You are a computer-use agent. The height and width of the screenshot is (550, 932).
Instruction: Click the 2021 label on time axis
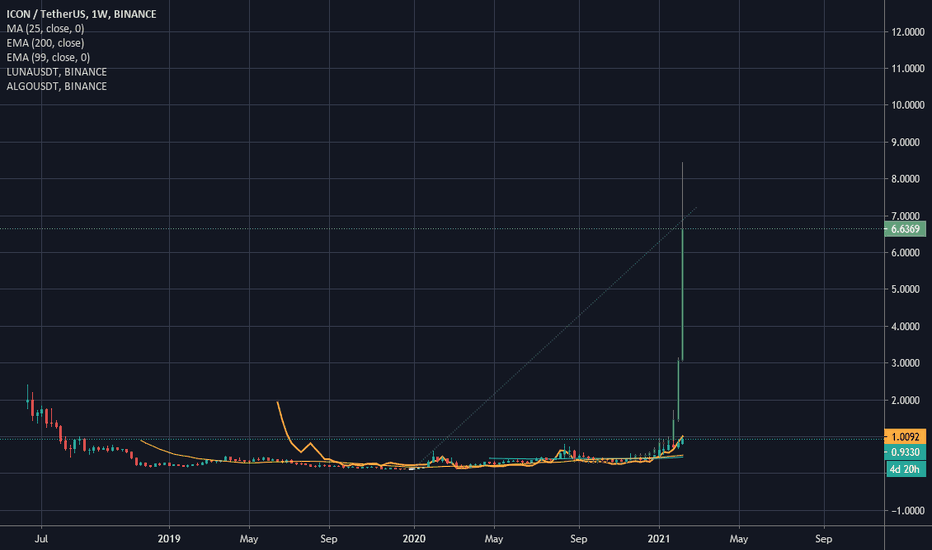point(659,539)
